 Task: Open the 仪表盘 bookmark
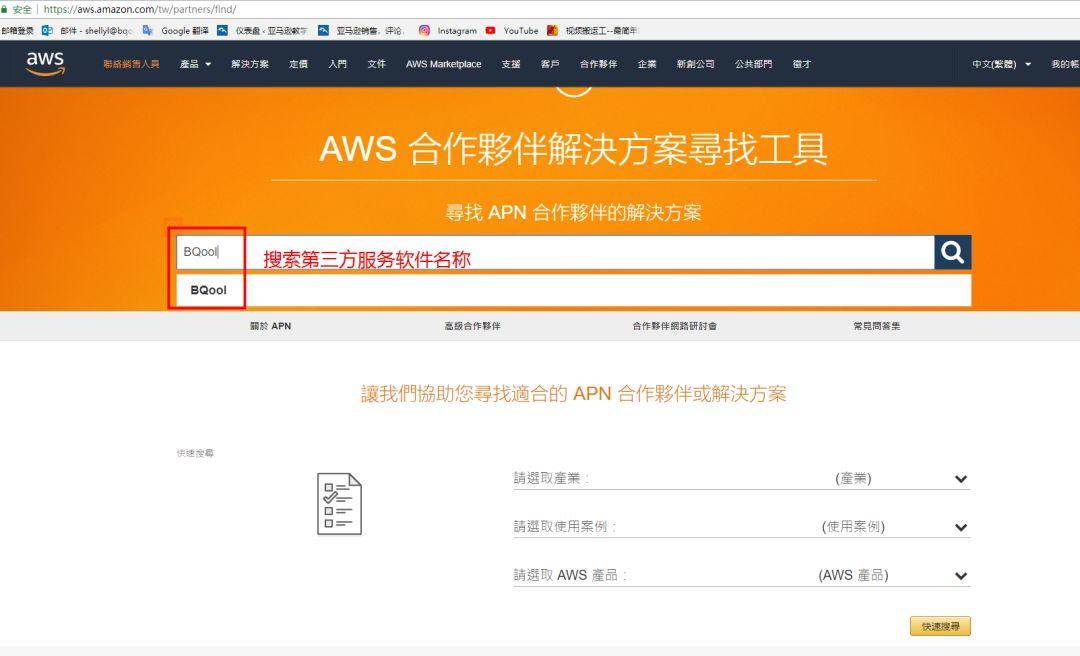point(262,30)
